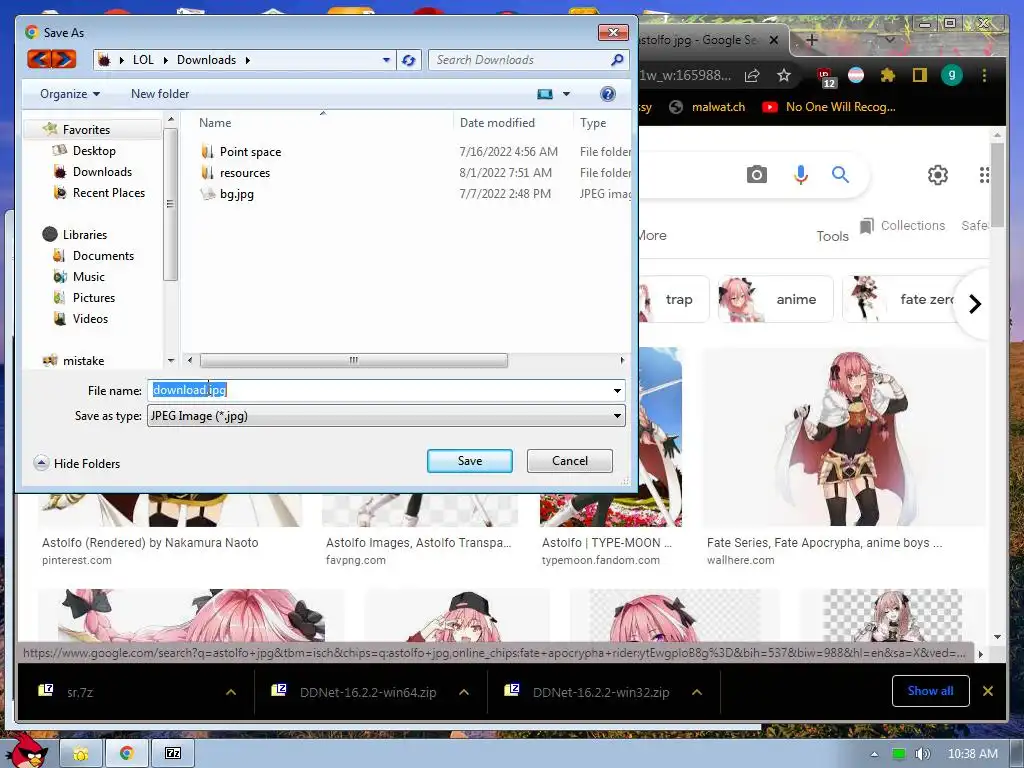Screen dimensions: 1024x768
Task: Expand DDNet-16.2.2-win64.zip download options
Action: 464,692
